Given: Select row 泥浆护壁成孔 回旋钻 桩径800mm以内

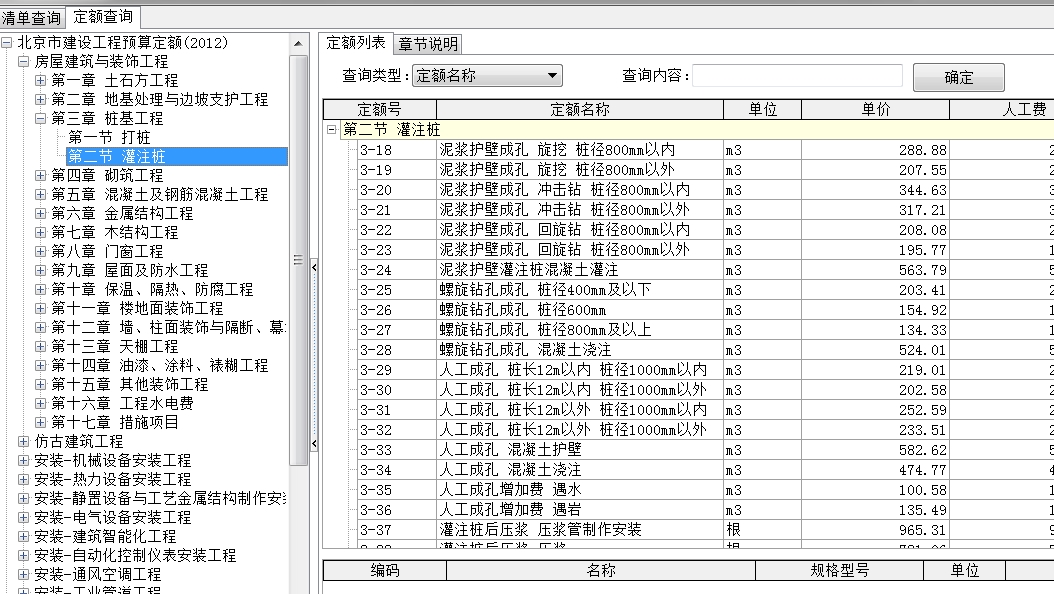Looking at the screenshot, I should tap(705, 230).
